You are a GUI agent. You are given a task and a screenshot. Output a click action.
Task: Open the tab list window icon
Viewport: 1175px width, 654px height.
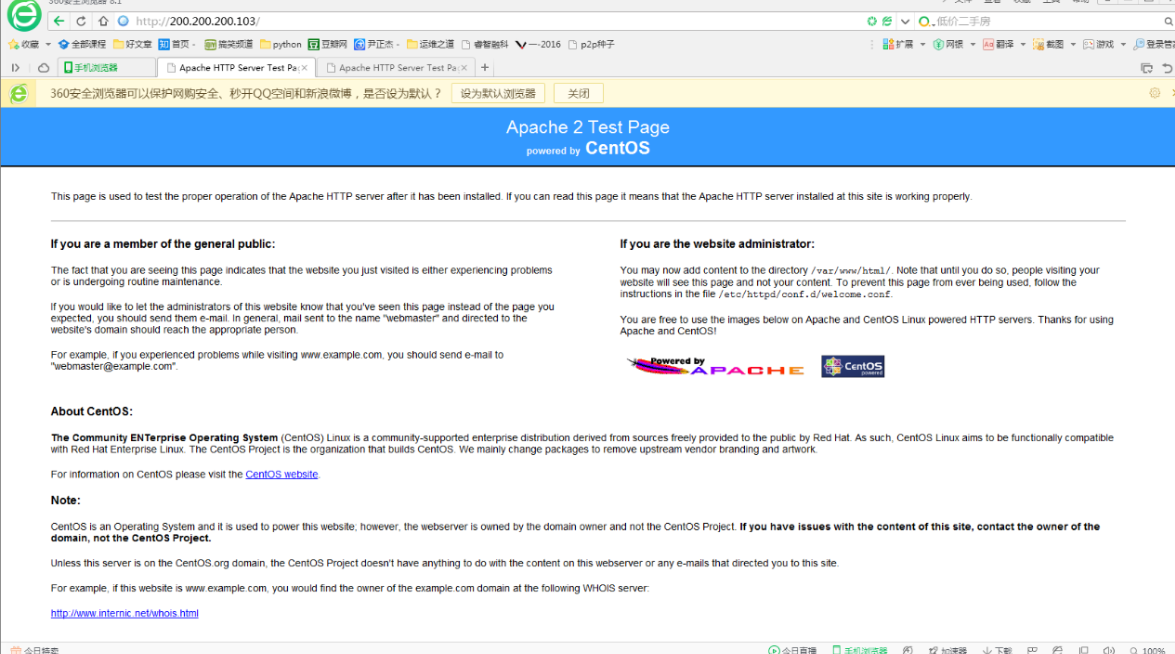(1147, 68)
